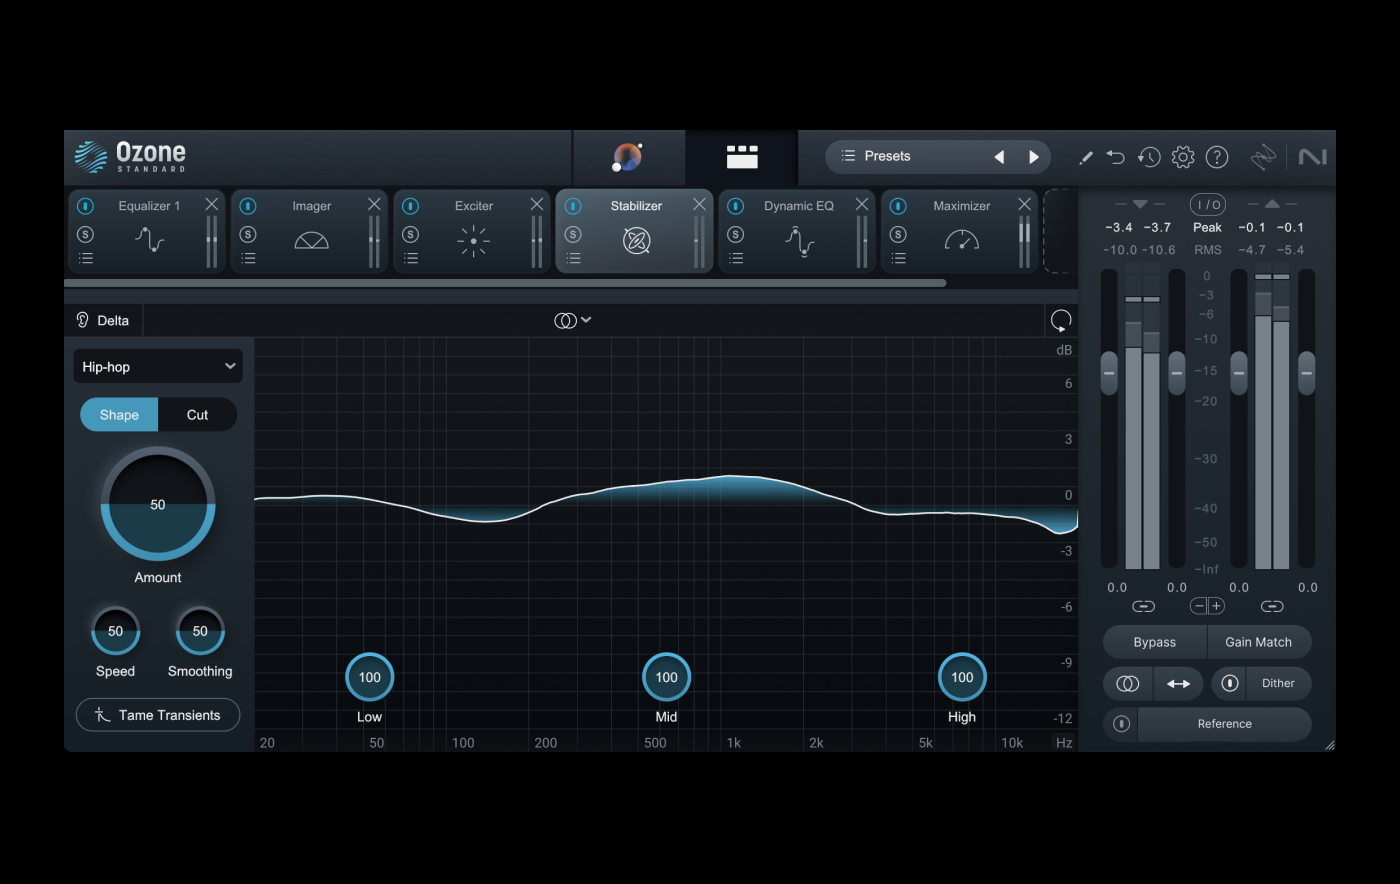1400x884 pixels.
Task: Toggle the Stabilizer power button
Action: (573, 206)
